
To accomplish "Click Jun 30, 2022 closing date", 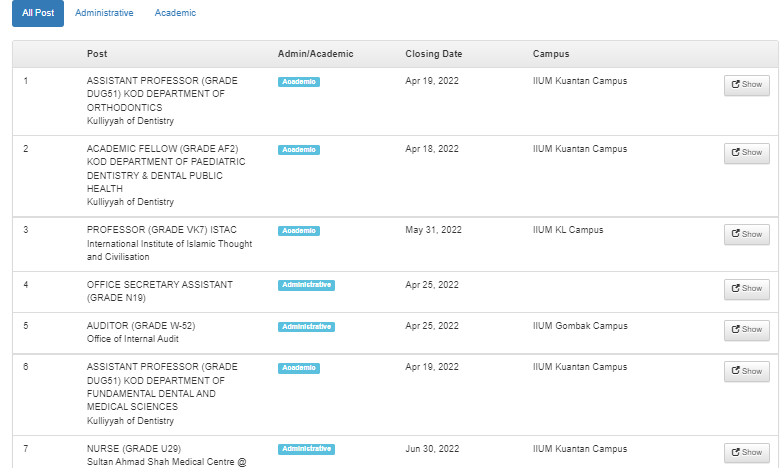I will tap(432, 449).
